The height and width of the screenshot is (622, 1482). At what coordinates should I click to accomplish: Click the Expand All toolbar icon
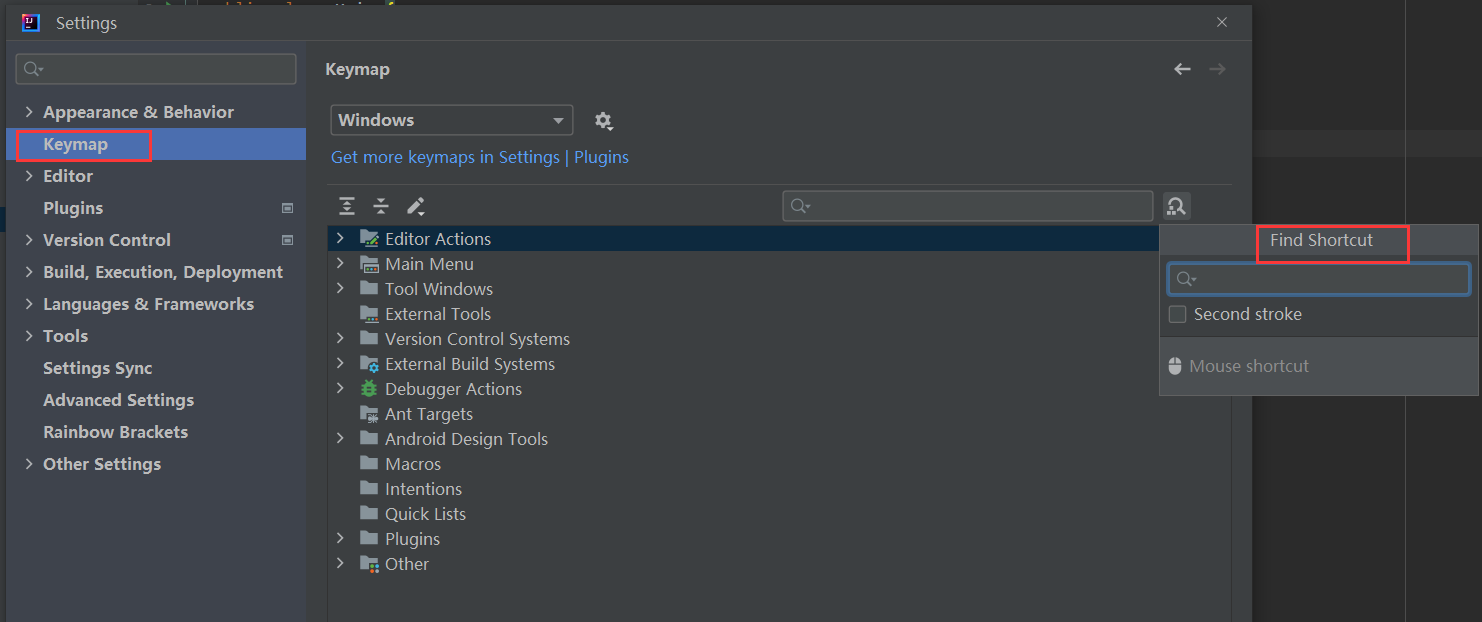tap(347, 206)
